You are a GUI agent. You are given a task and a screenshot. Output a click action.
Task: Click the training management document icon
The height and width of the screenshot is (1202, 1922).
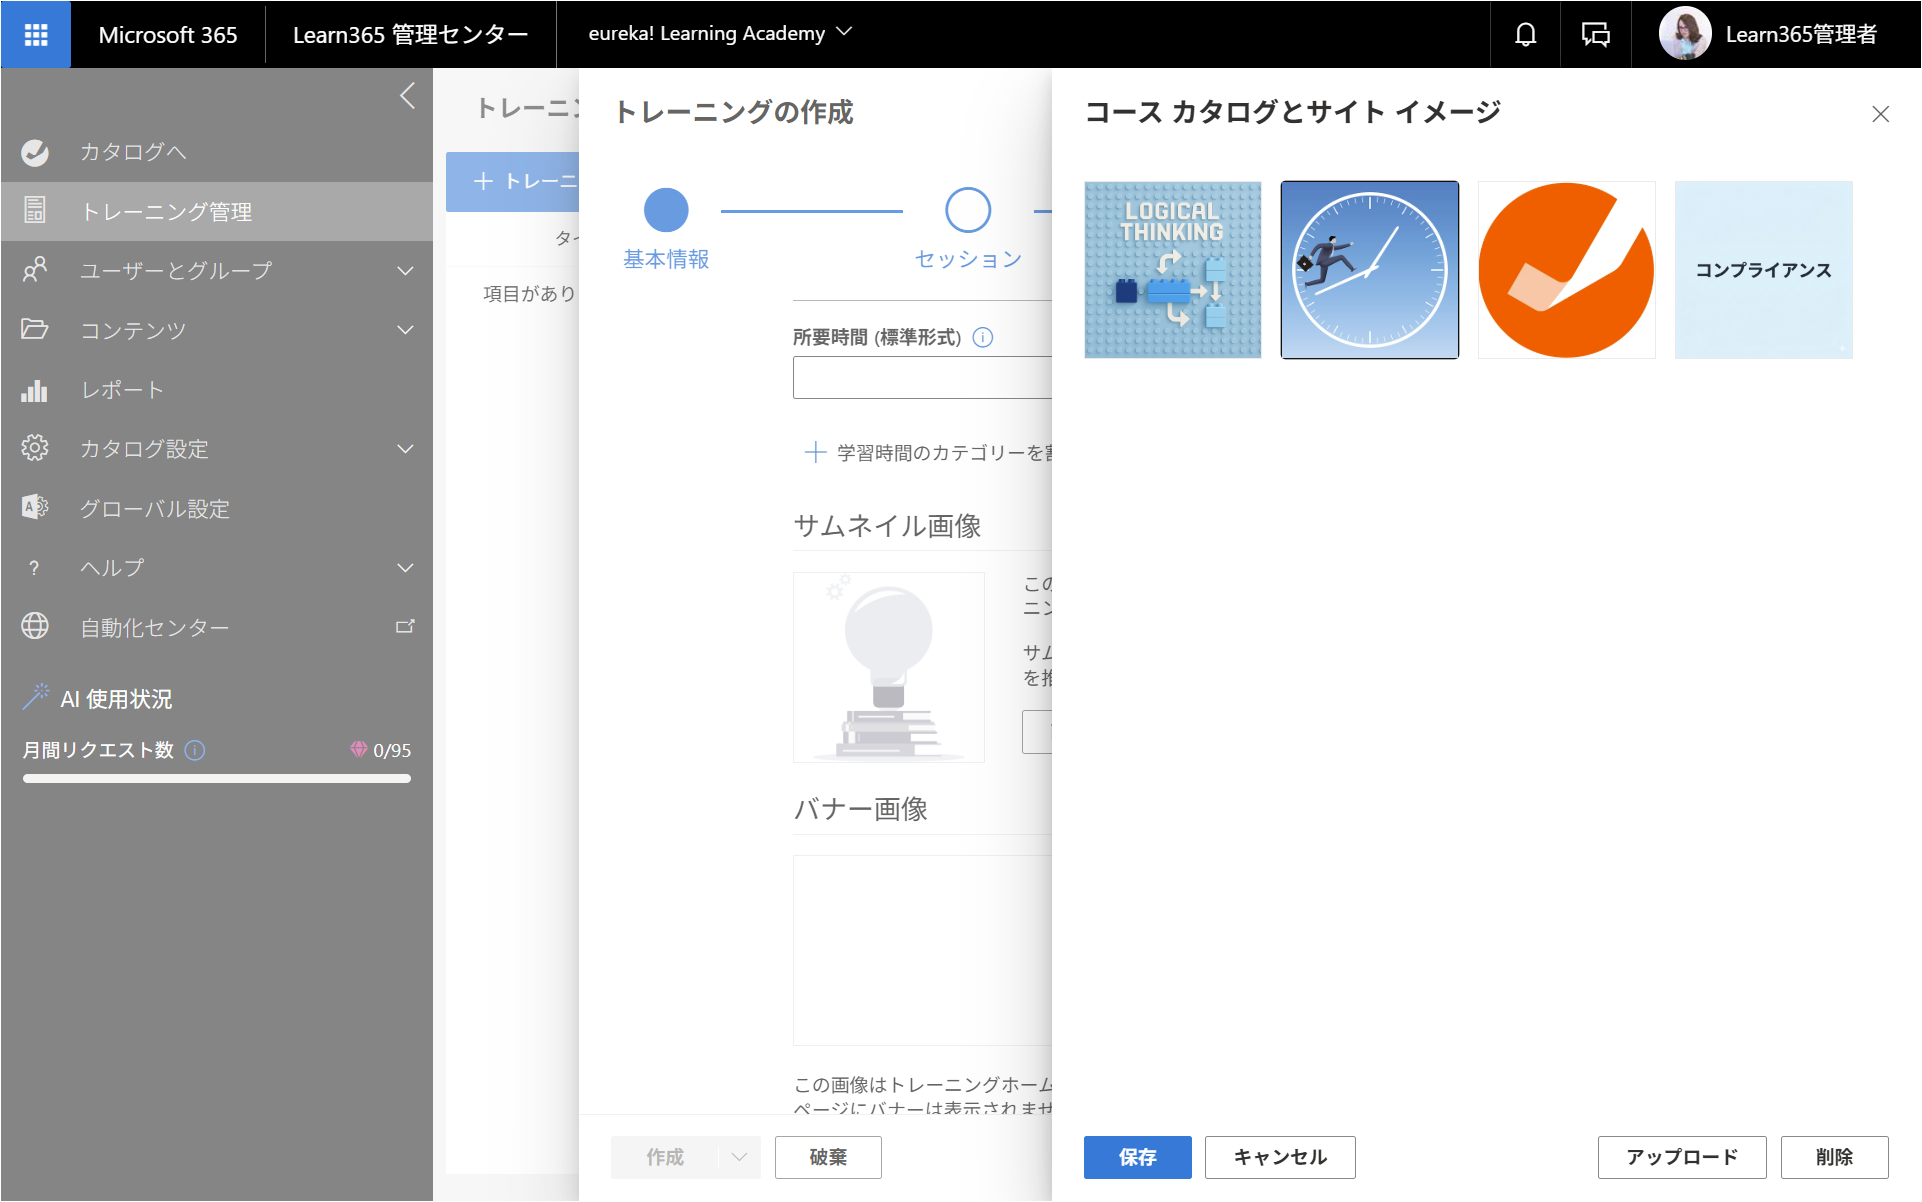[35, 210]
